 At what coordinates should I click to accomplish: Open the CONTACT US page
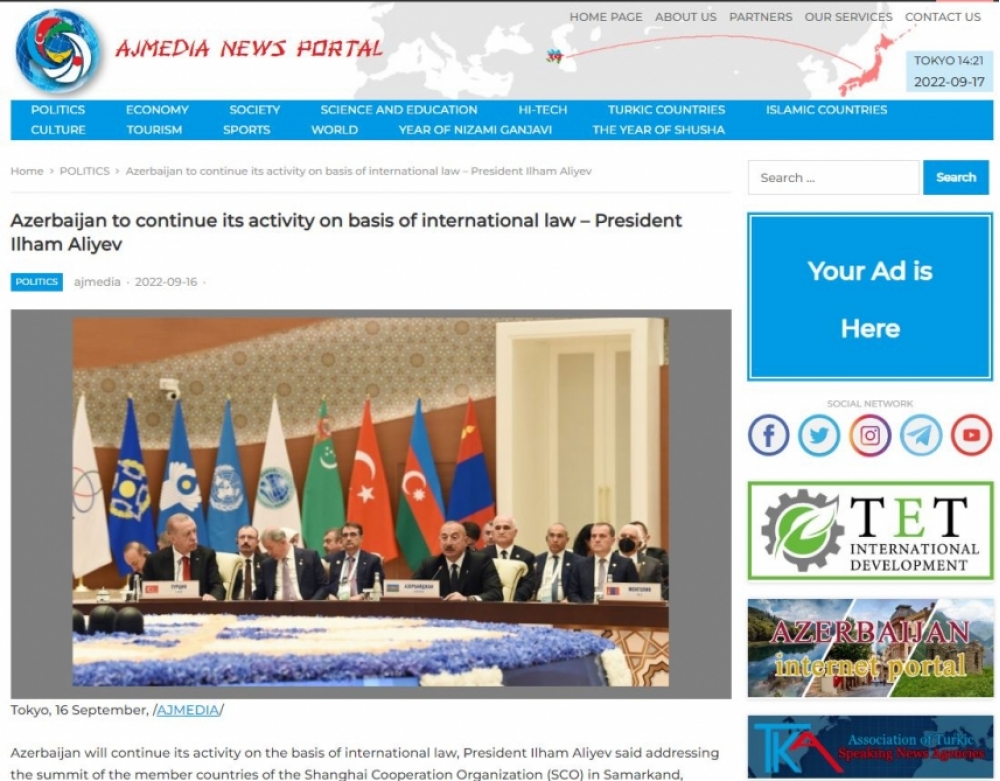point(942,17)
